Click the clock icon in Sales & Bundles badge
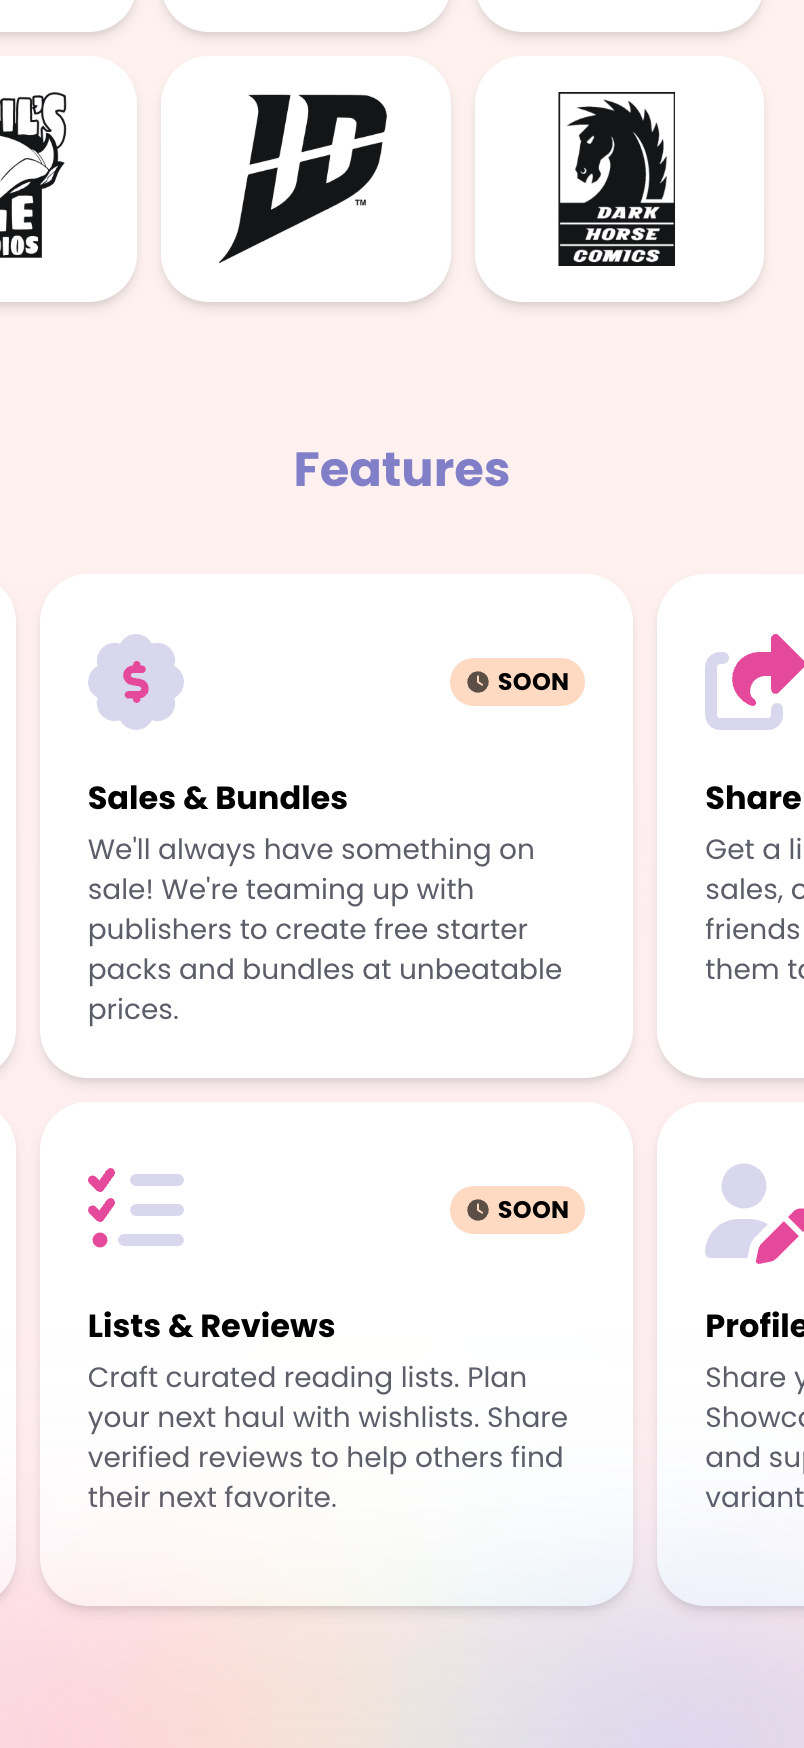The image size is (804, 1748). pos(478,682)
